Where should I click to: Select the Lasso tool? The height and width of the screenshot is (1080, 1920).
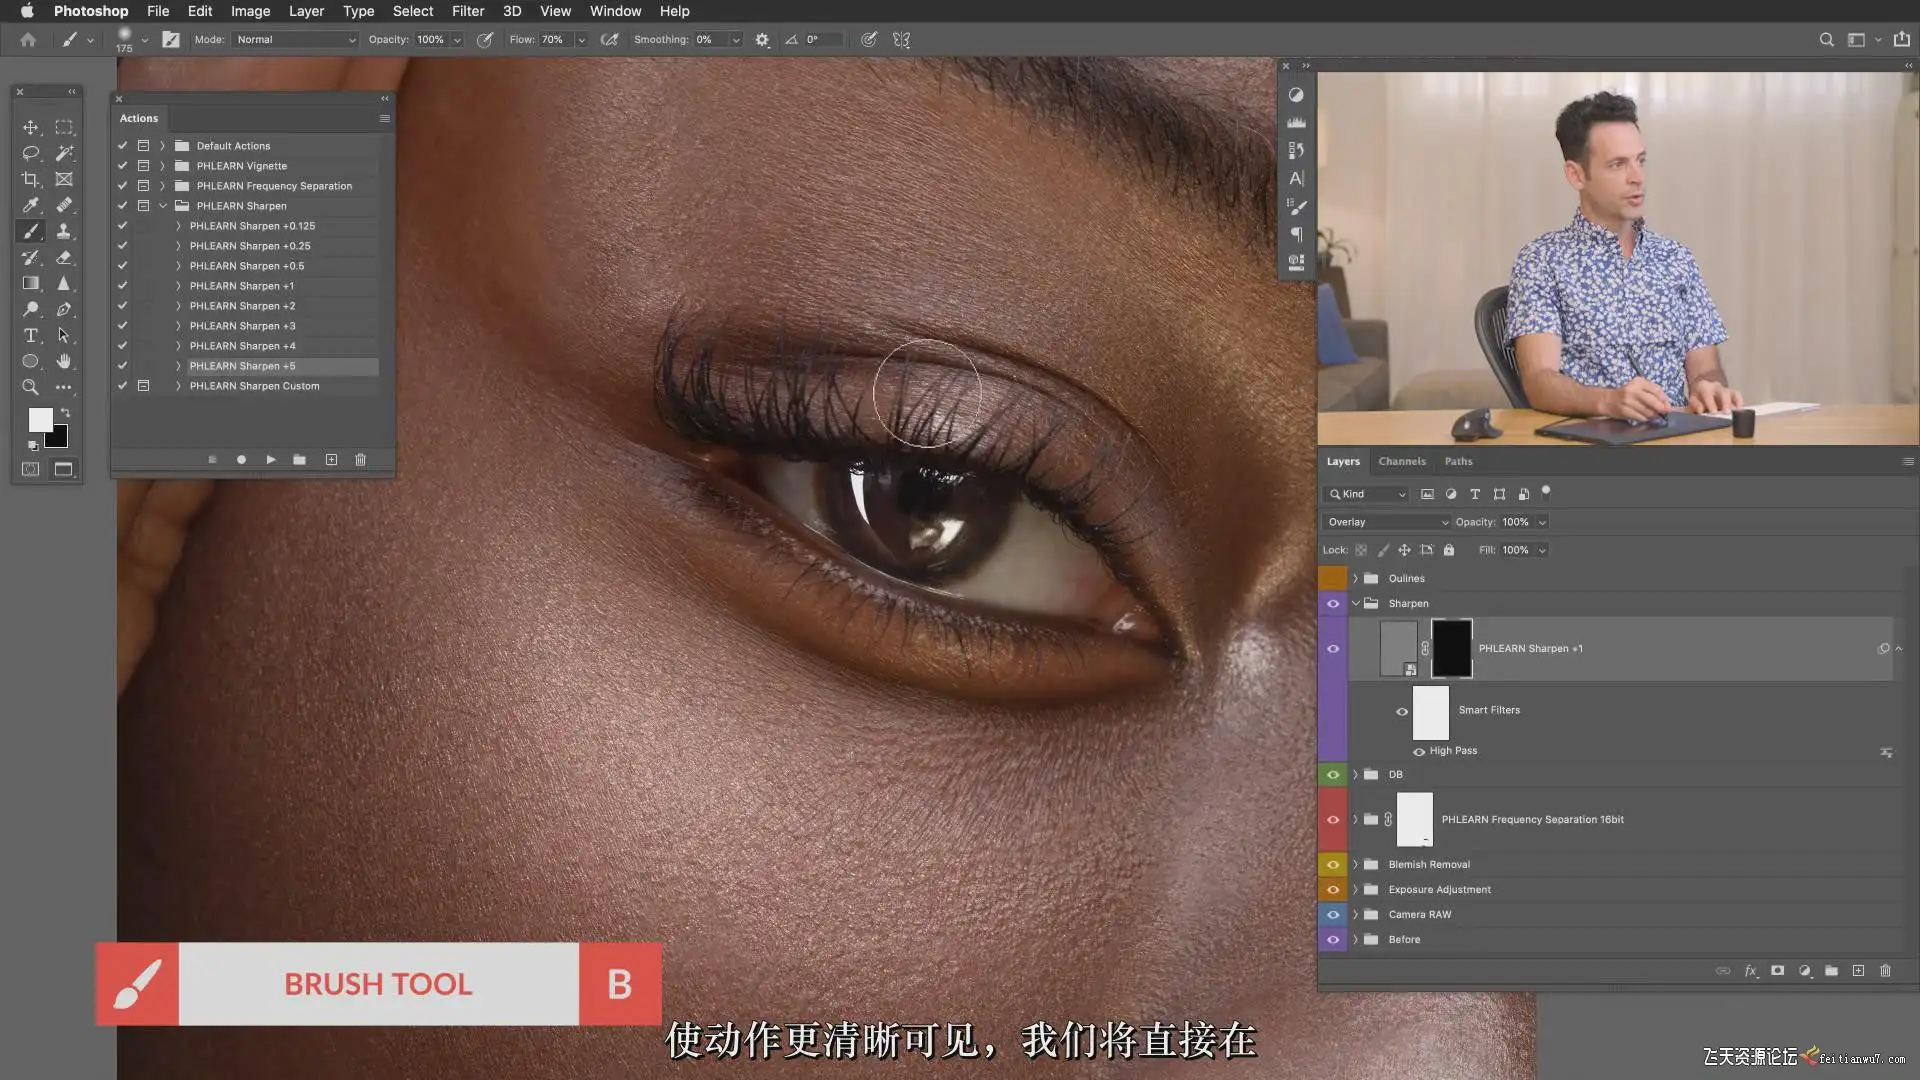(30, 153)
